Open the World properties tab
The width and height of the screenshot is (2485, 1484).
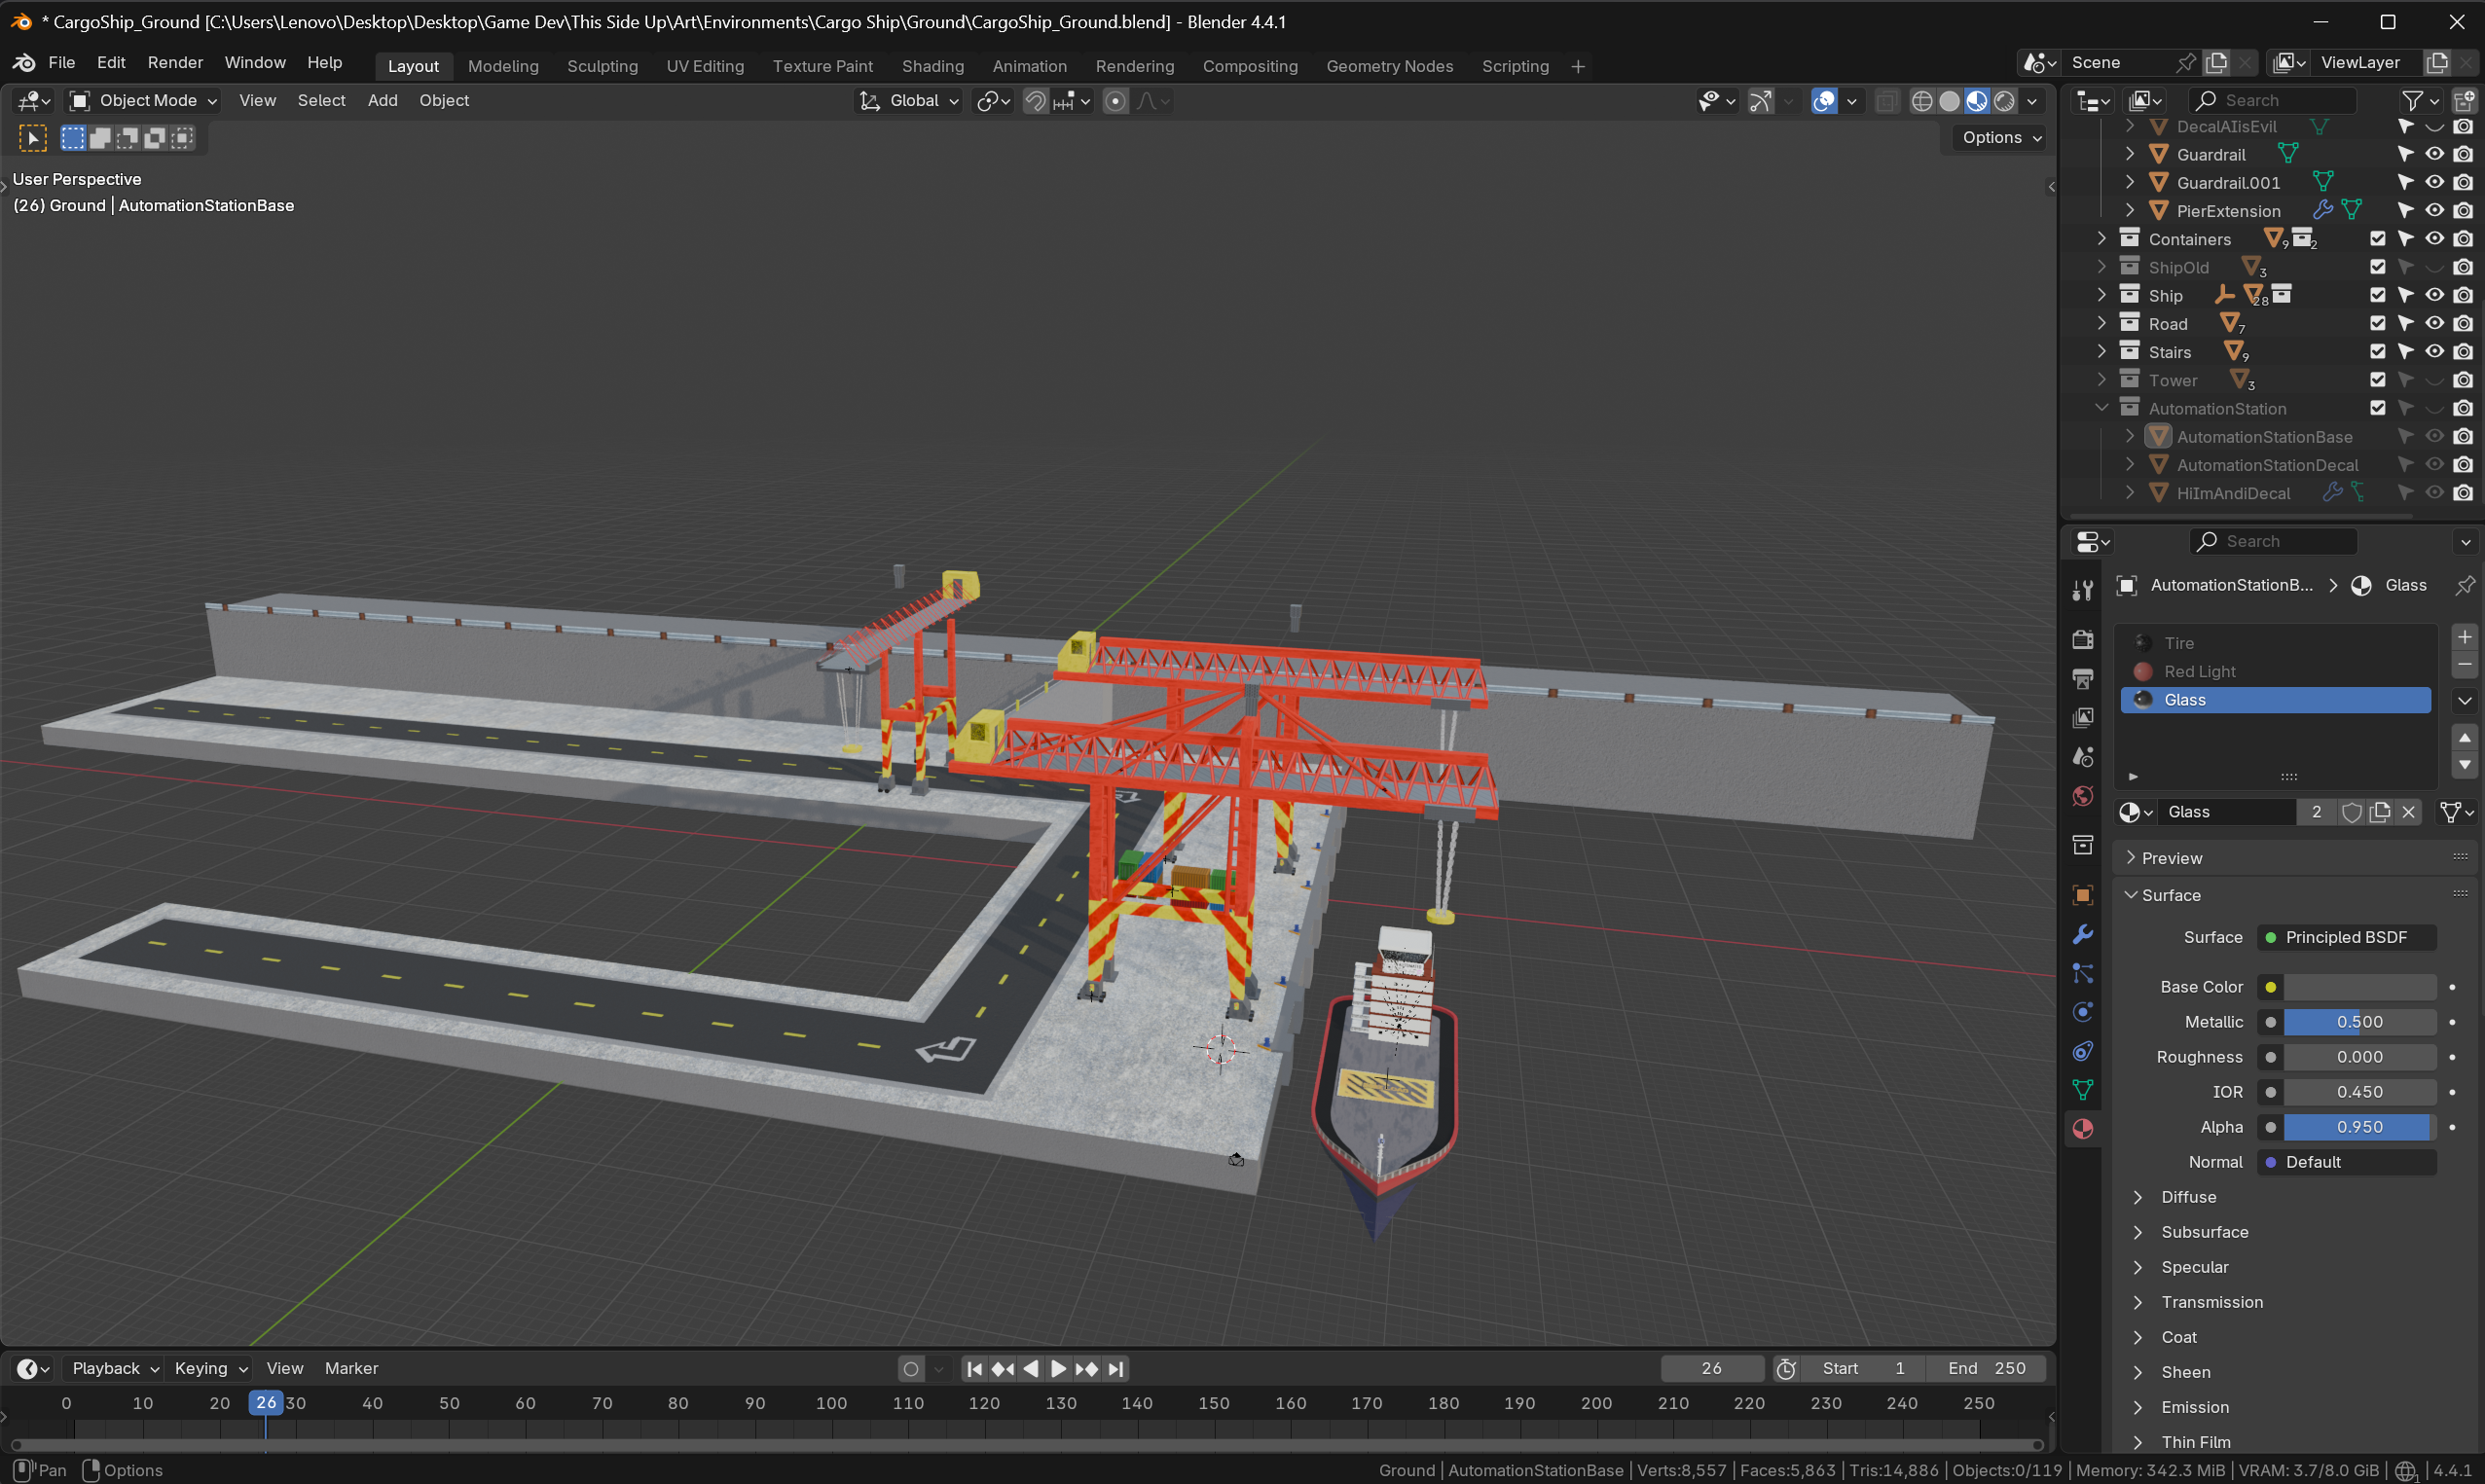pos(2083,796)
